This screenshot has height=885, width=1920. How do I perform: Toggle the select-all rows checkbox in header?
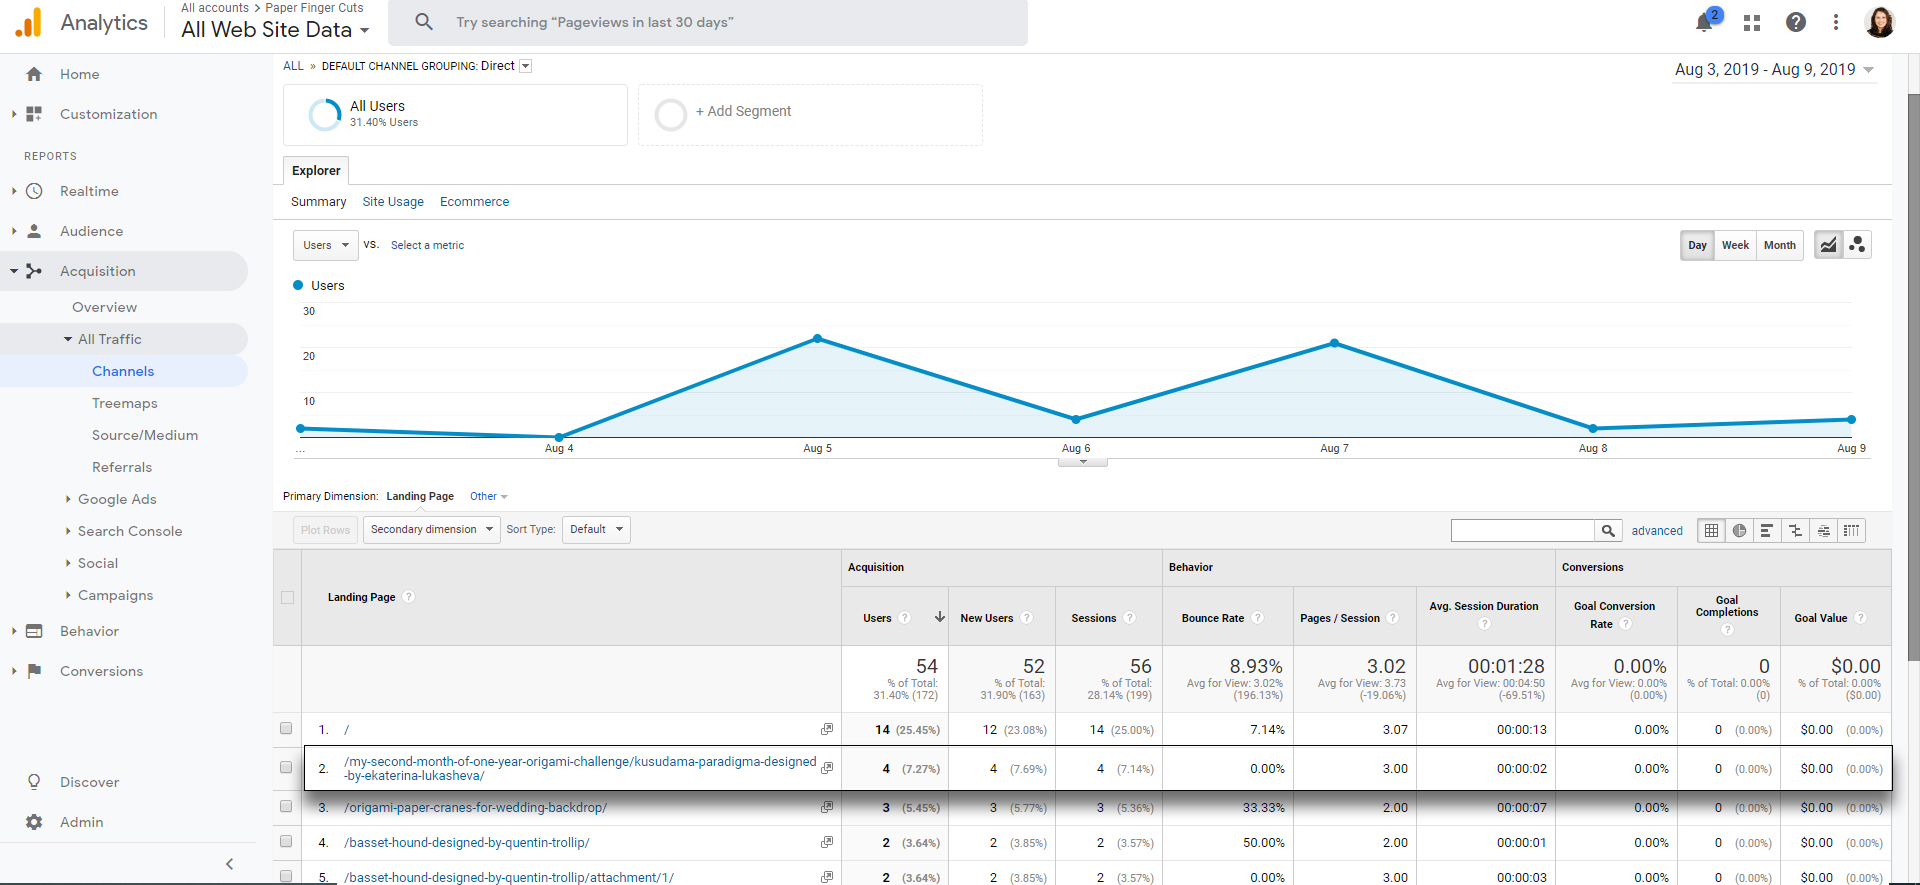click(x=288, y=598)
